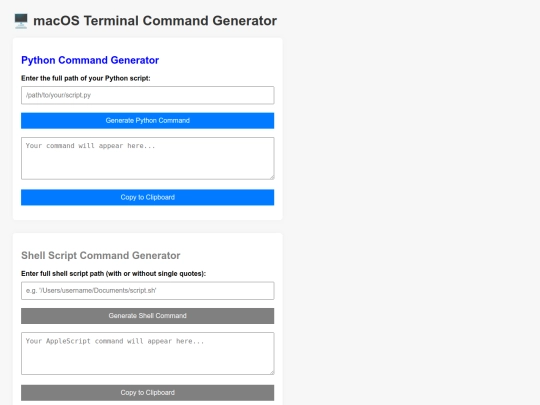Click the Python script path input field
Viewport: 540px width, 405px height.
(147, 95)
